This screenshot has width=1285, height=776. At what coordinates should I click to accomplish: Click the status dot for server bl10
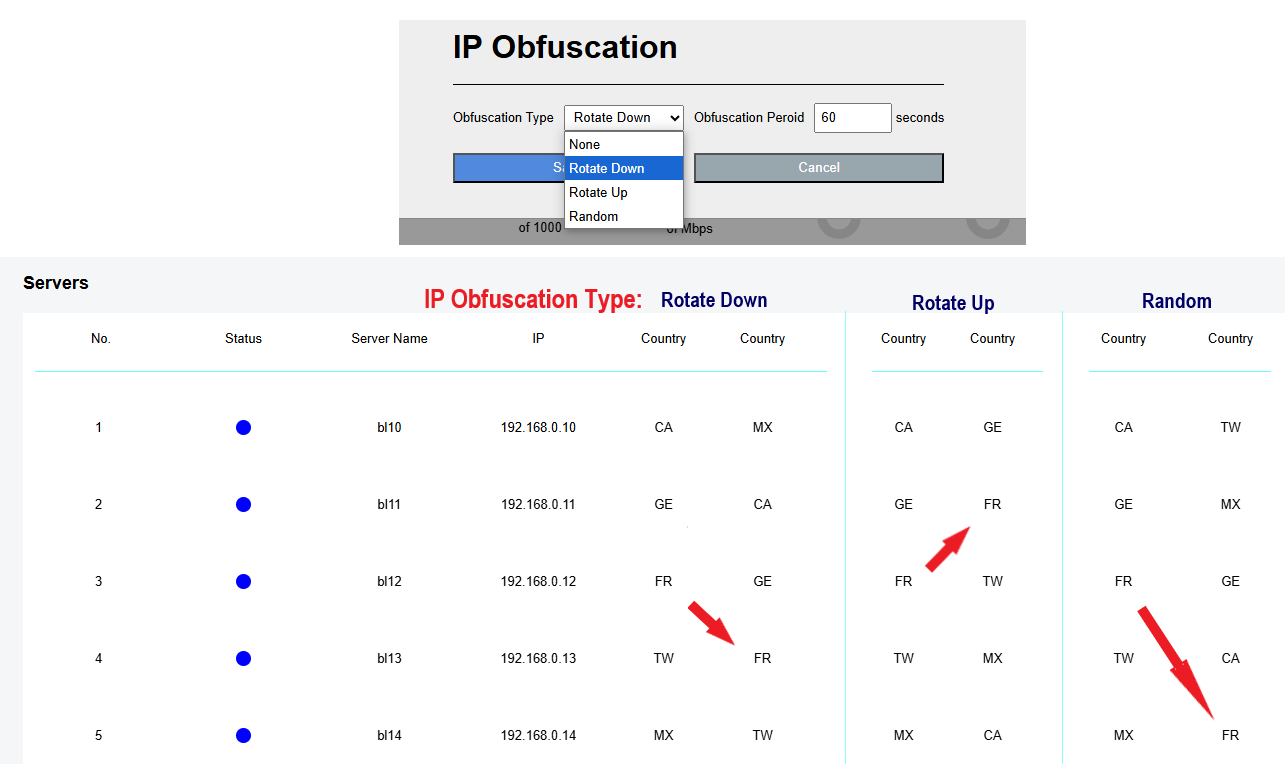click(x=243, y=428)
